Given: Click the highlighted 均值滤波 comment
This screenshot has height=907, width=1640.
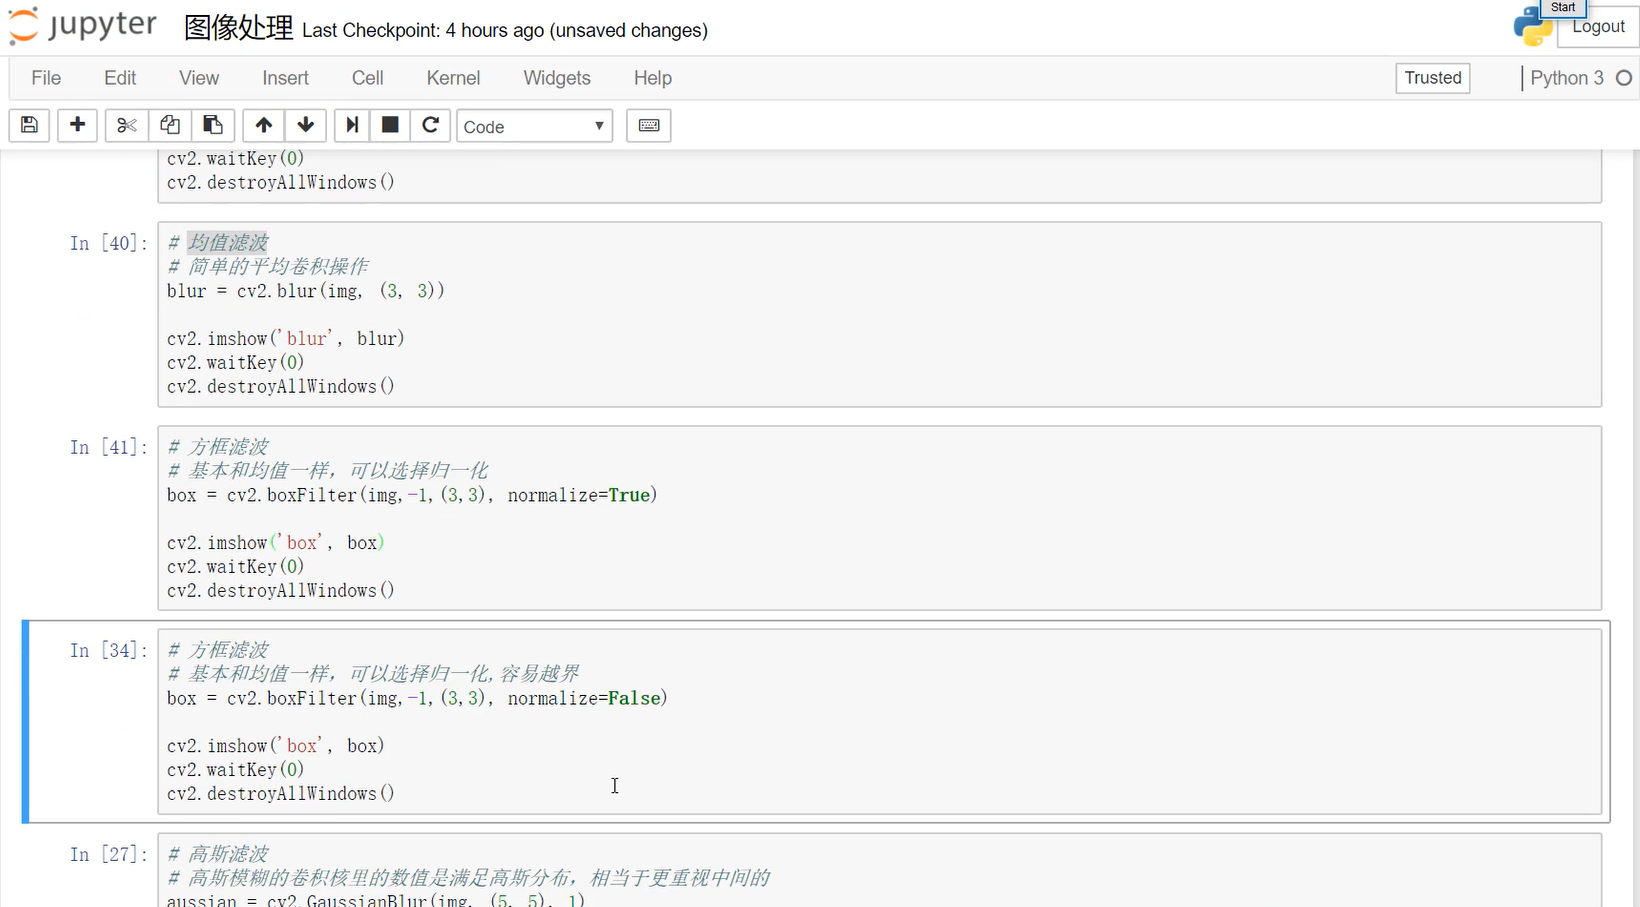Looking at the screenshot, I should click(x=228, y=242).
